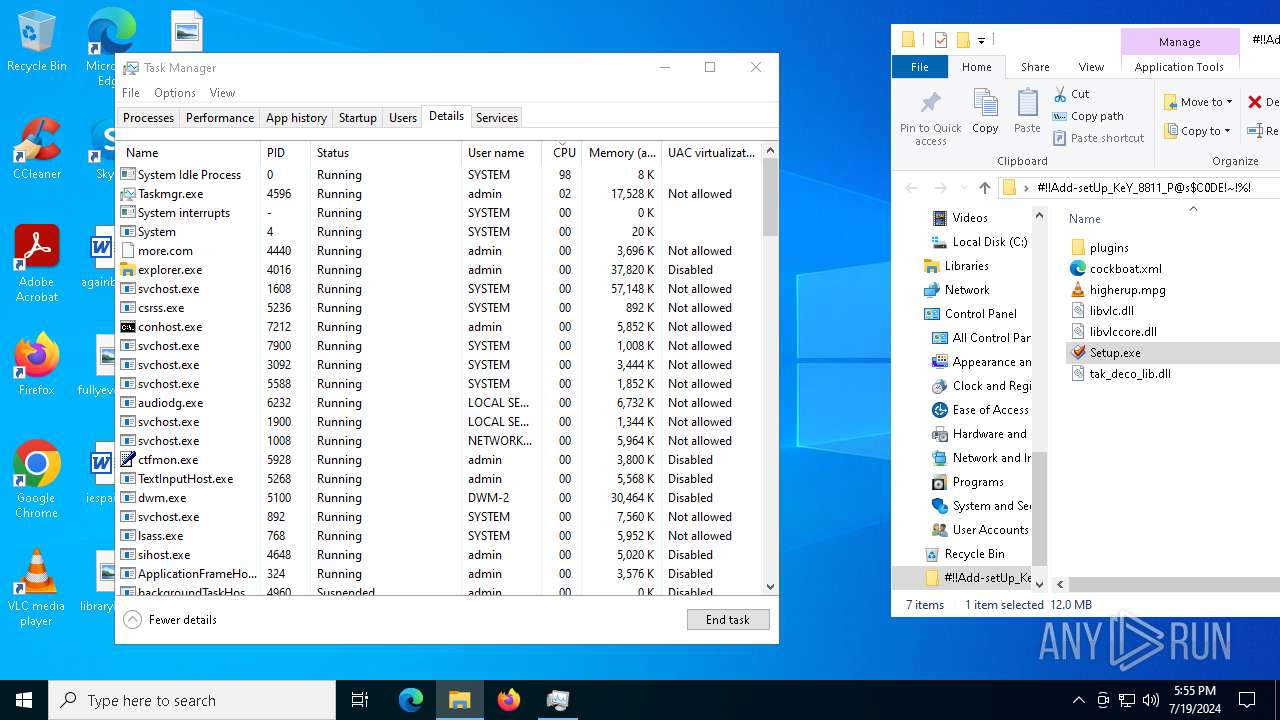Open the notification center icon
Viewport: 1280px width, 720px height.
1247,700
